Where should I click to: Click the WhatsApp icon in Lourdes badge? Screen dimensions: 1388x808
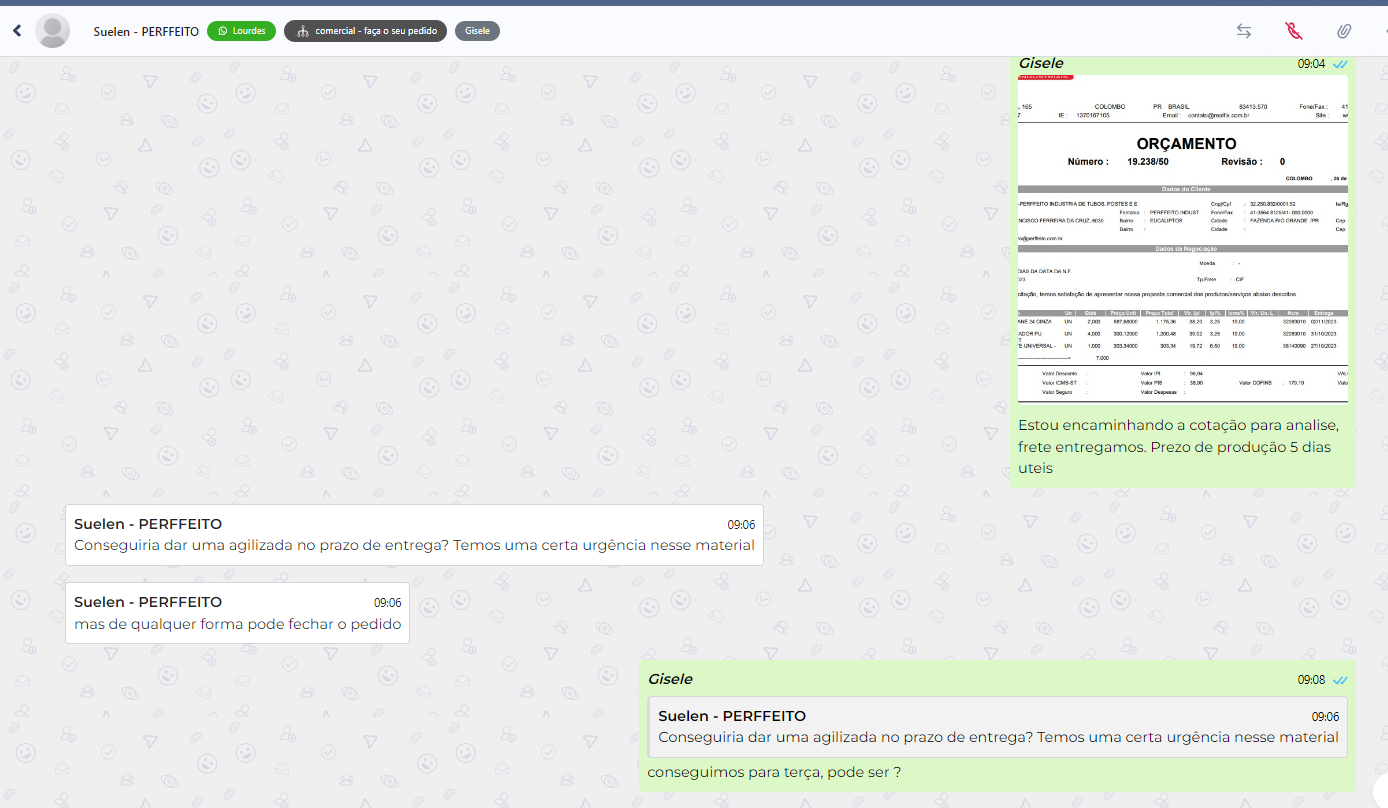(x=222, y=31)
